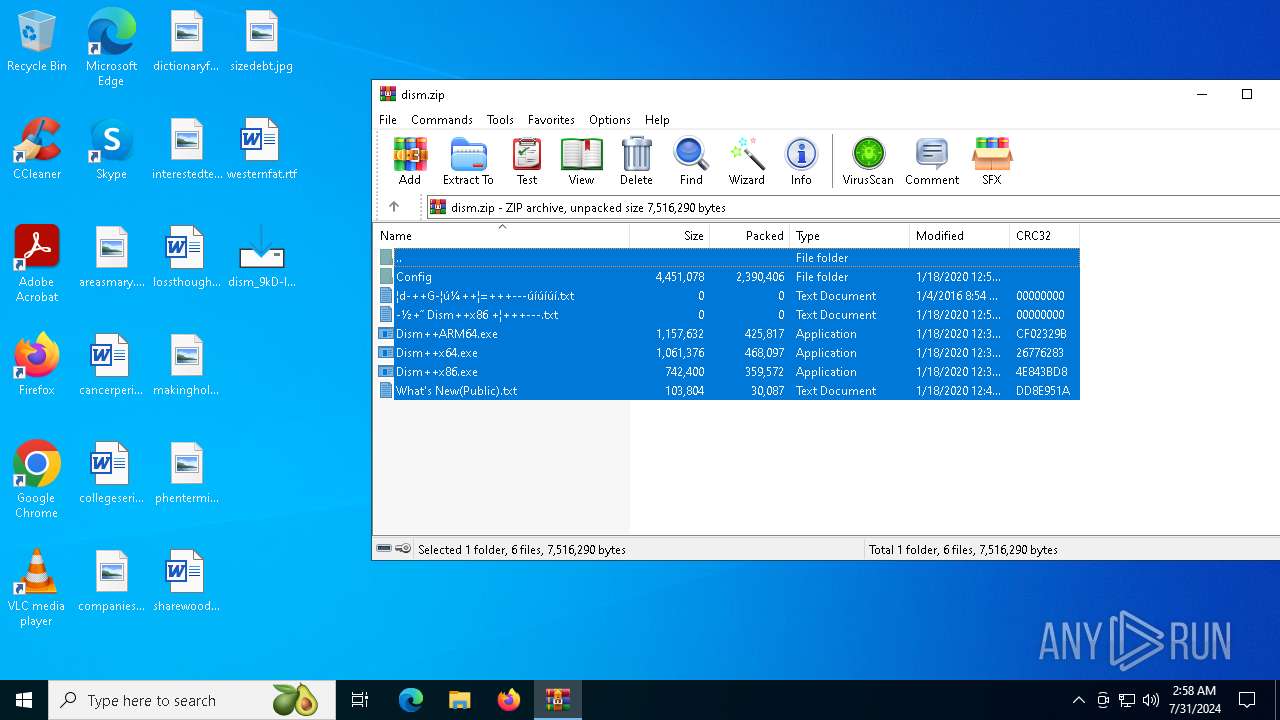Open Recycle Bin desktop icon
The height and width of the screenshot is (720, 1280).
tap(37, 42)
